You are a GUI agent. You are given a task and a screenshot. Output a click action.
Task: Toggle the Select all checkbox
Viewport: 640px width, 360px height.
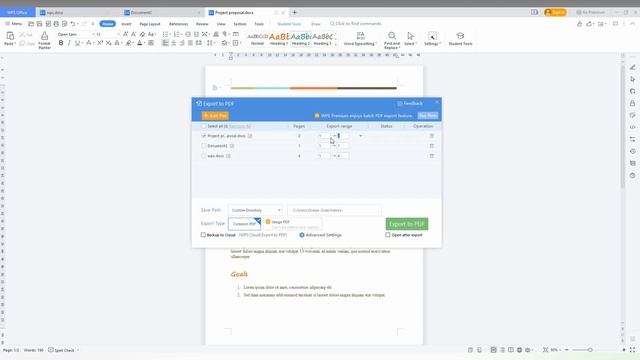click(x=204, y=126)
